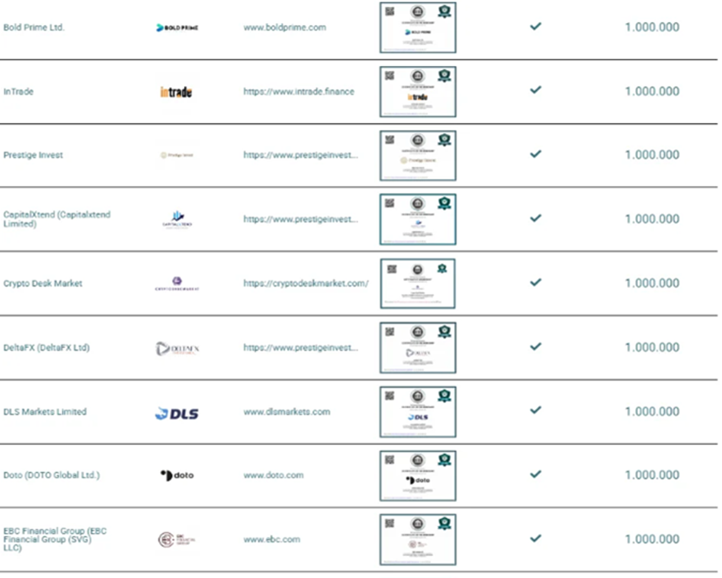Open the Bold Prime certificate thumbnail

[417, 27]
